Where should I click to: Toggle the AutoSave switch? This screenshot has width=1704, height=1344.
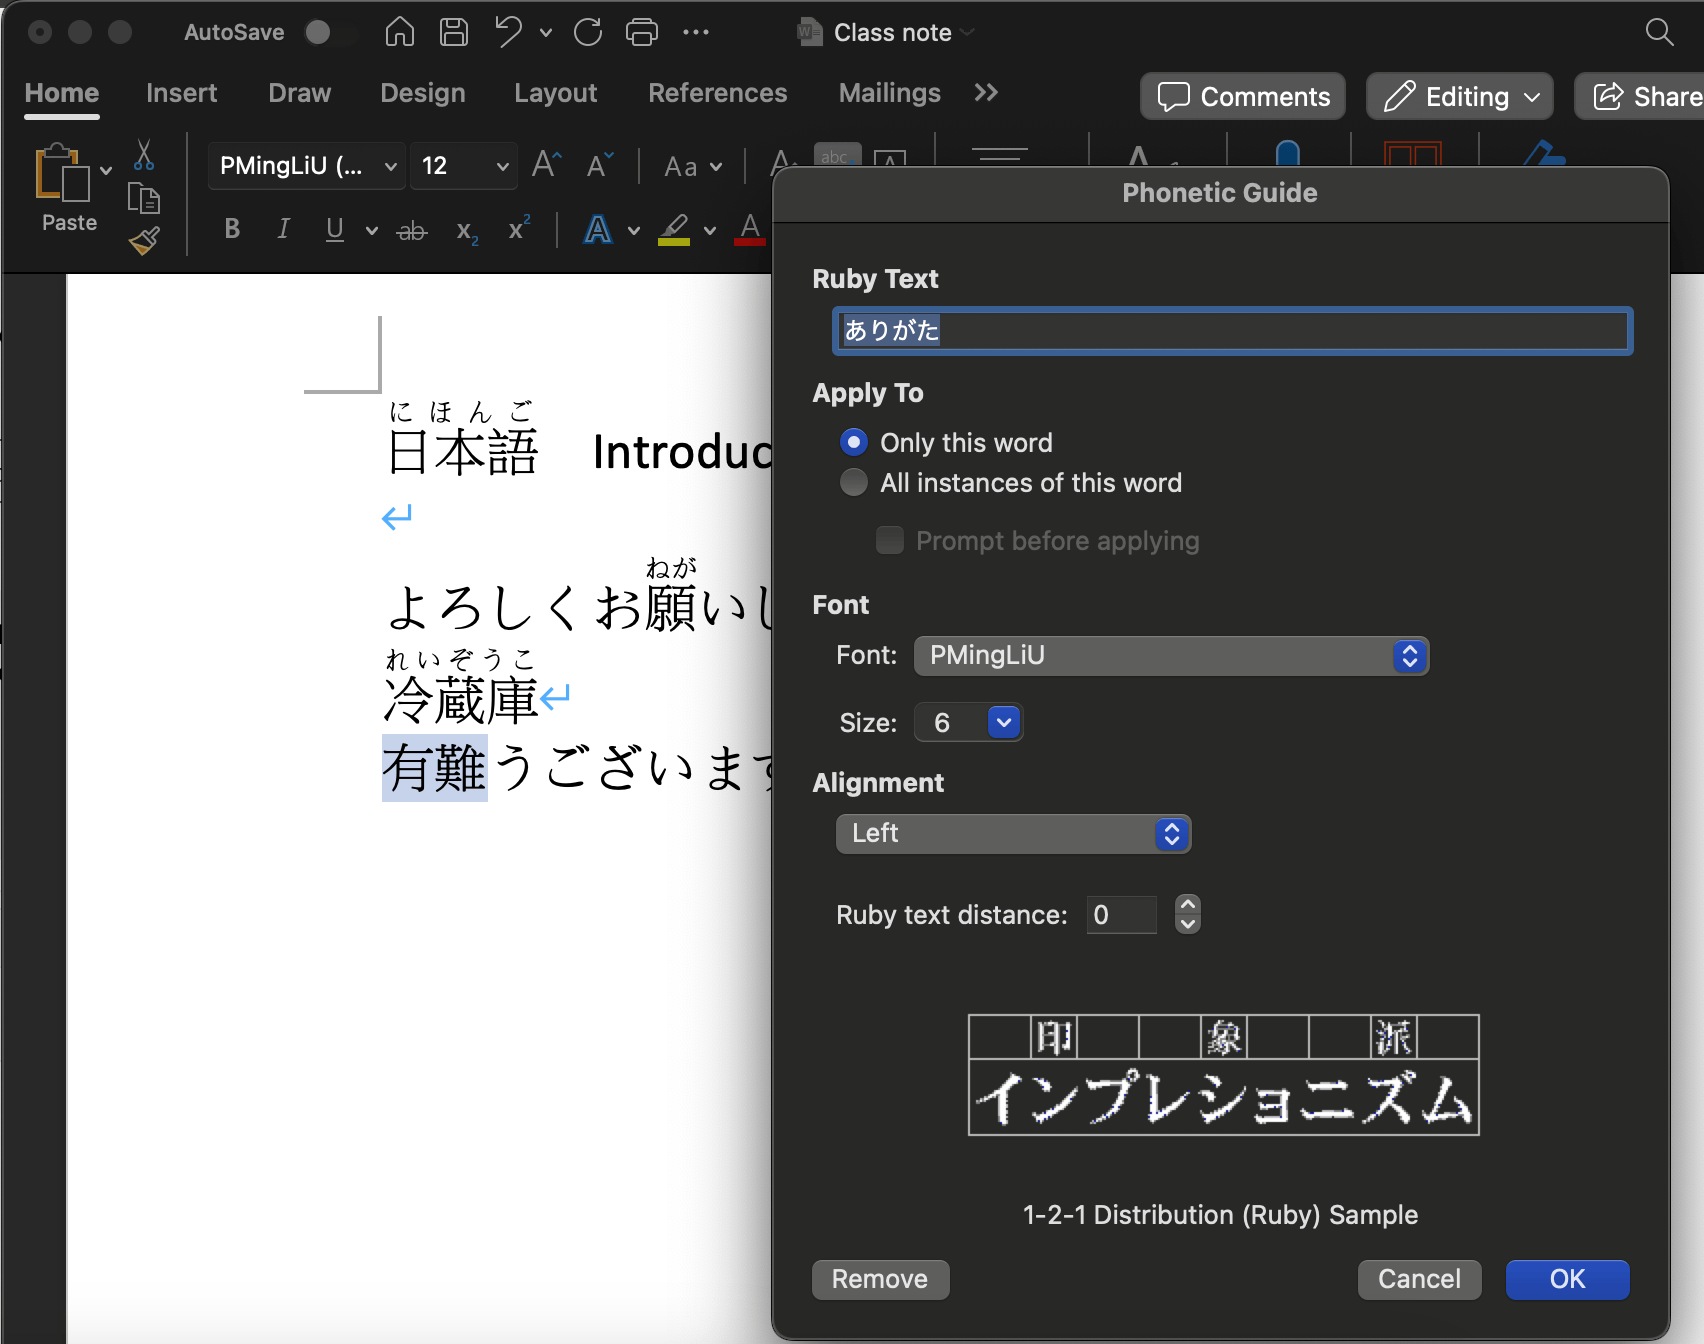click(330, 32)
